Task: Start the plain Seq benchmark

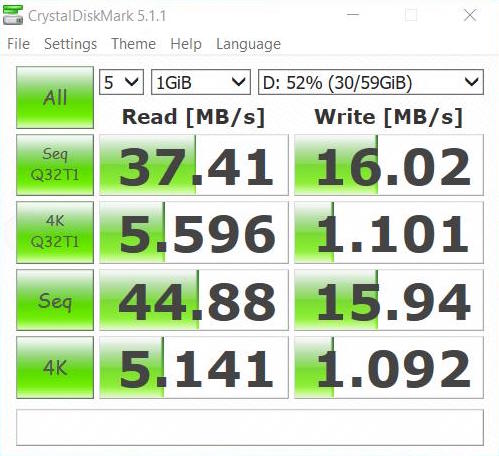Action: click(x=55, y=300)
